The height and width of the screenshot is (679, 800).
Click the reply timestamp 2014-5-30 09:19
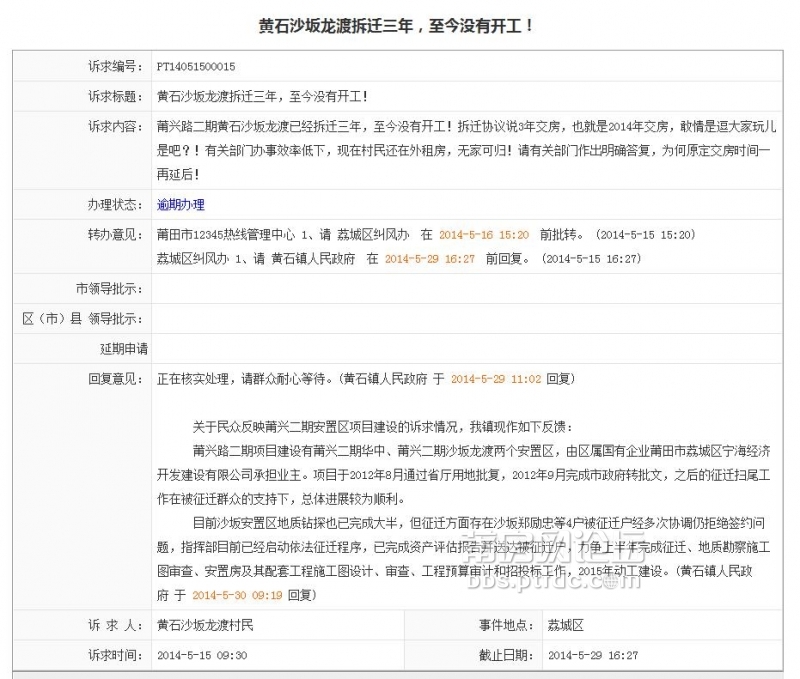coord(237,595)
